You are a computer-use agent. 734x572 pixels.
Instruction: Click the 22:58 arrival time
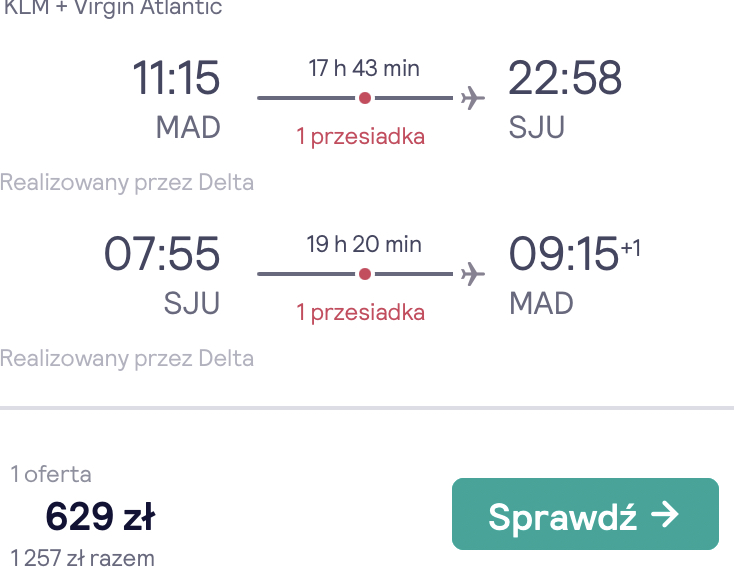tap(565, 78)
